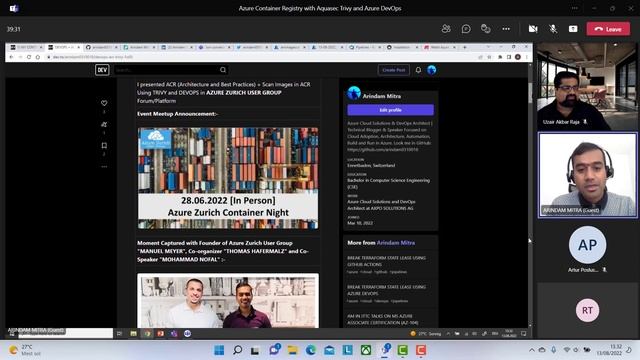
Task: Open Windows taskbar Search
Action: click(238, 350)
